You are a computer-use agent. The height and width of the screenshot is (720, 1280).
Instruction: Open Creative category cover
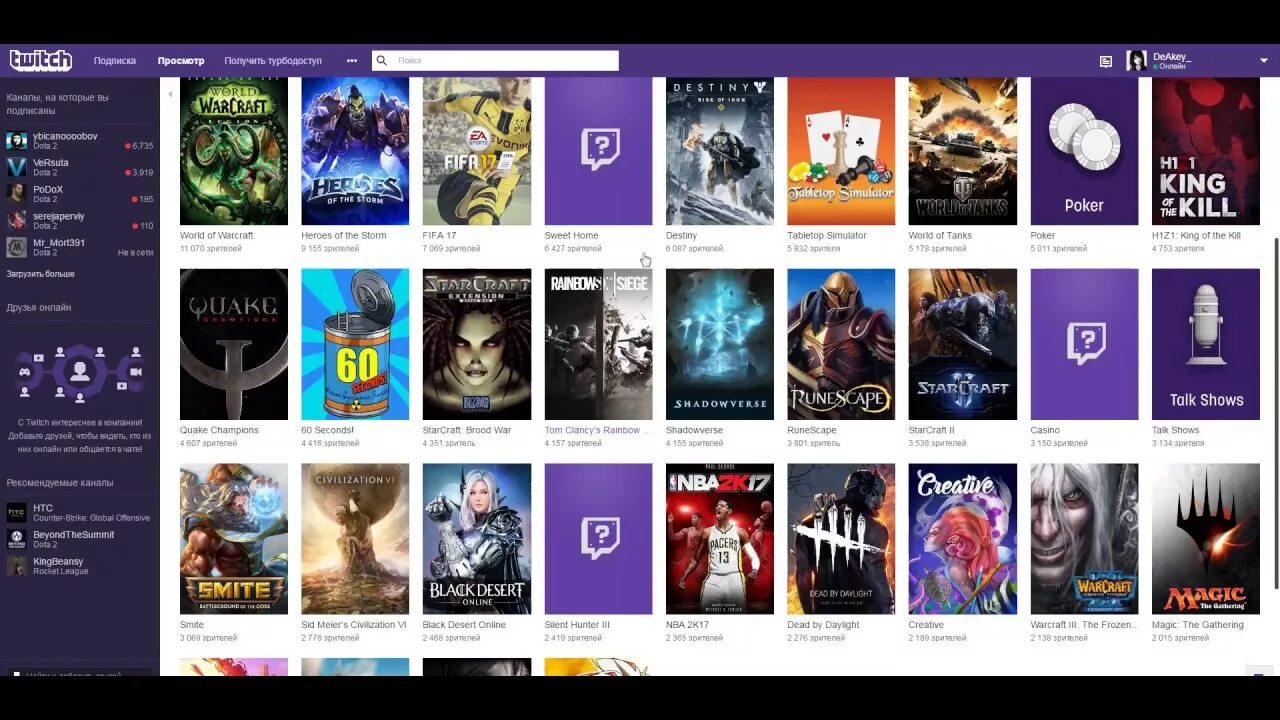(x=963, y=539)
